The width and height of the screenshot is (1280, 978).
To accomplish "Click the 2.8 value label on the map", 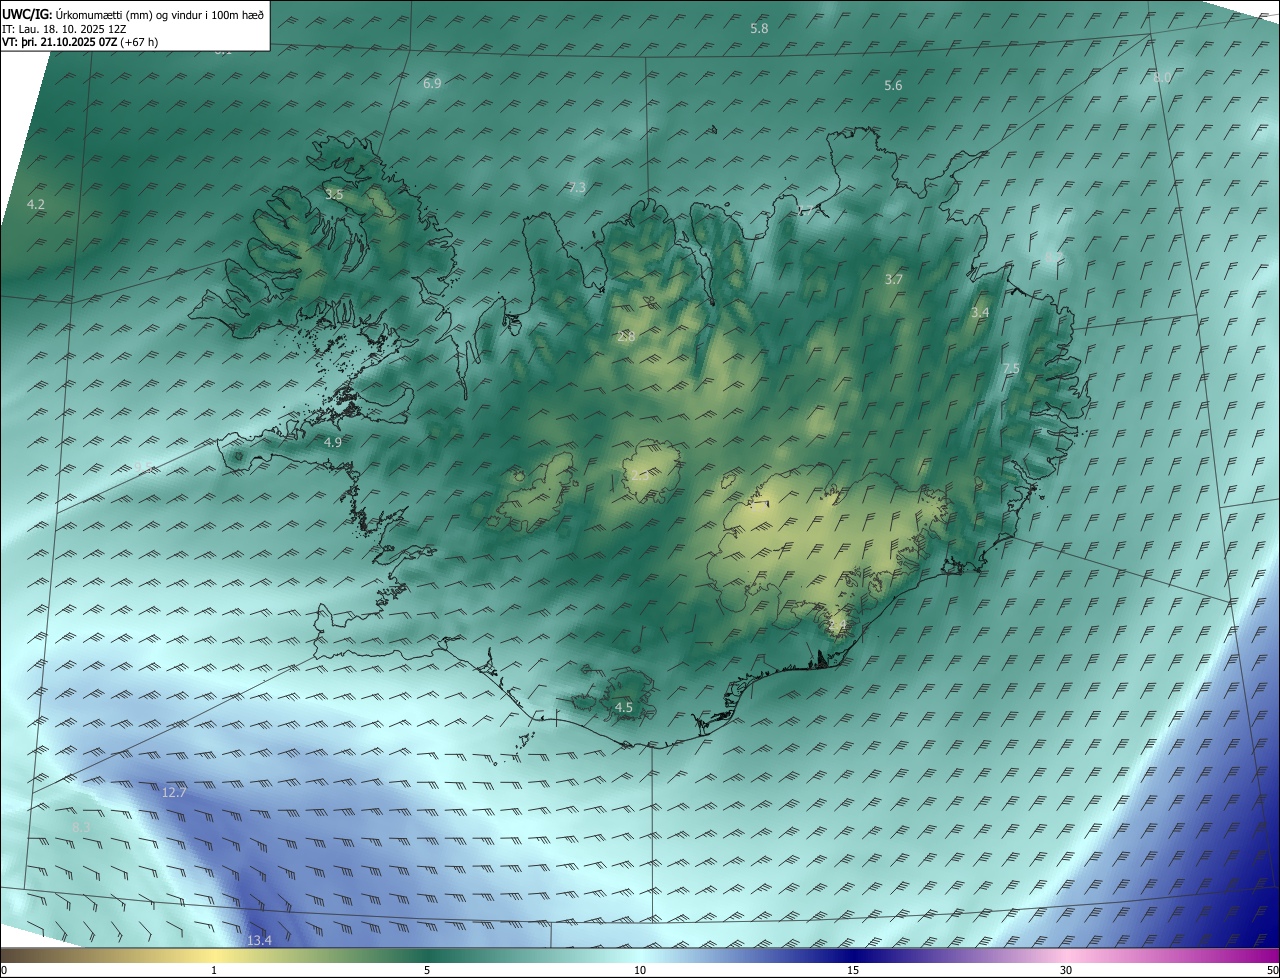I will [626, 337].
